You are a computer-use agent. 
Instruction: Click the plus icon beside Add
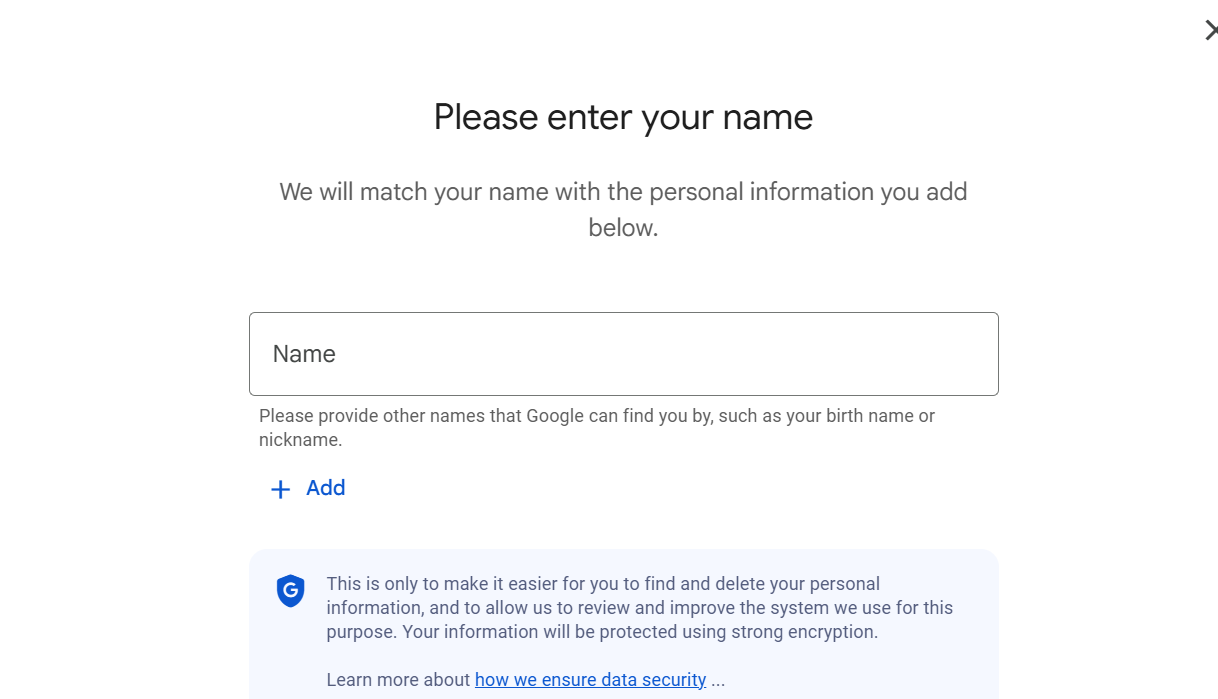point(281,489)
